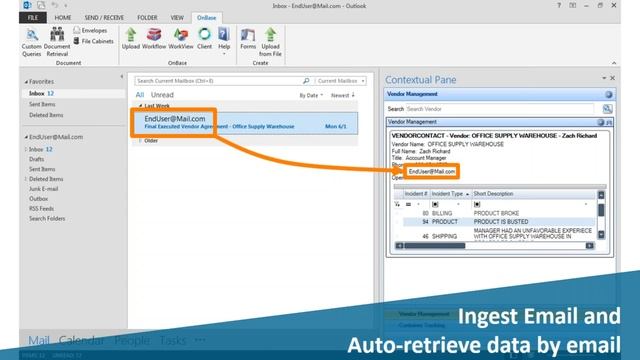Open File Cabinets

coord(93,41)
